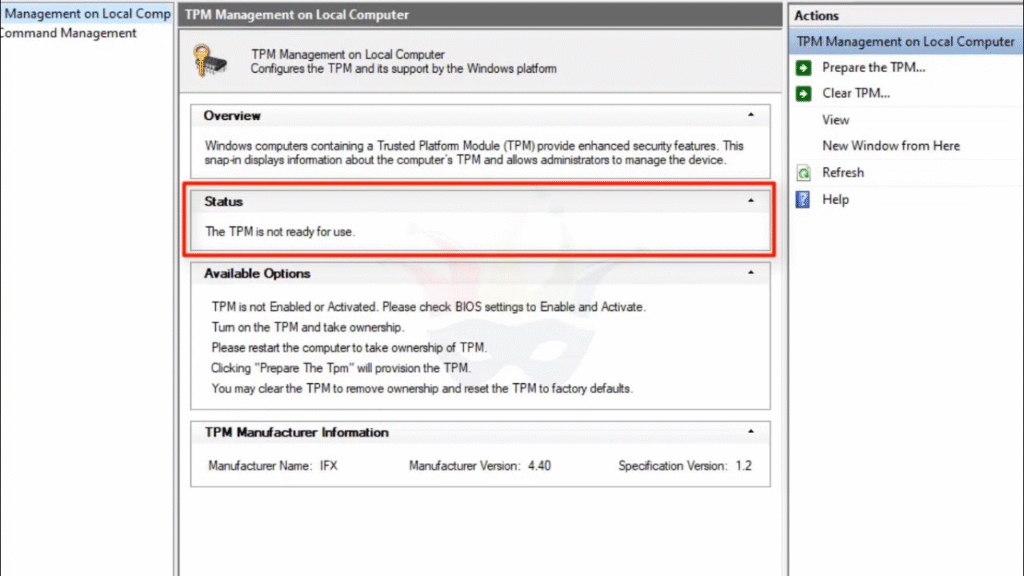Select New Window from Here
The image size is (1024, 576).
click(891, 146)
